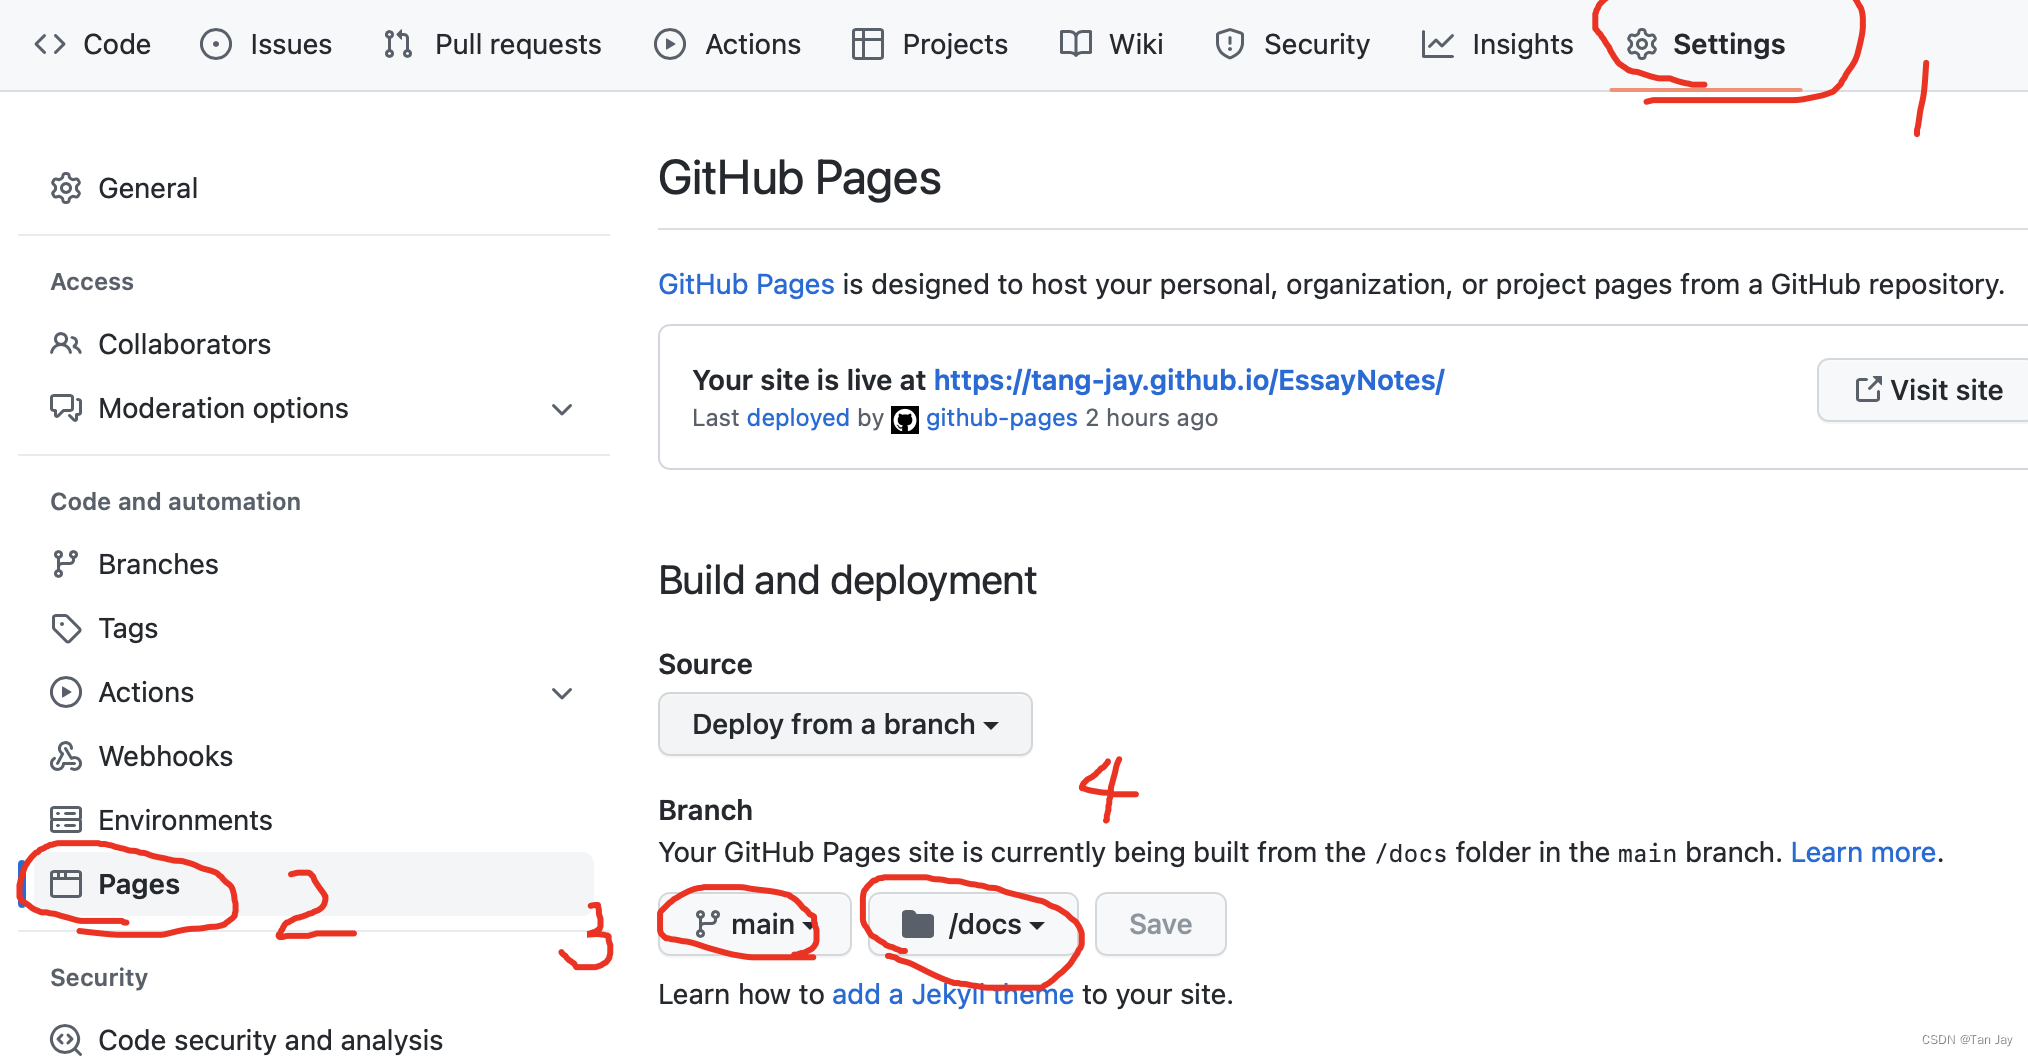Click the Security shield icon

point(1230,44)
